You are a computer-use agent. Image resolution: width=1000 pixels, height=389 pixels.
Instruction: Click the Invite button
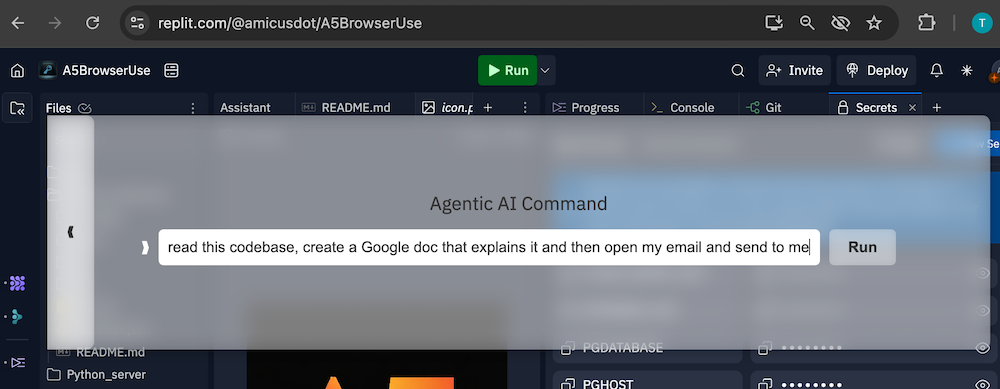[795, 71]
